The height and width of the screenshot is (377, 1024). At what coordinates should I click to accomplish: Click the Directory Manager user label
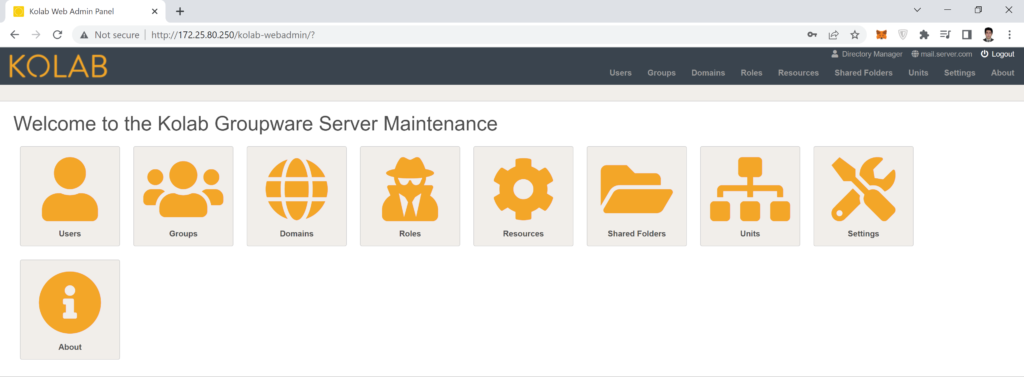point(867,54)
